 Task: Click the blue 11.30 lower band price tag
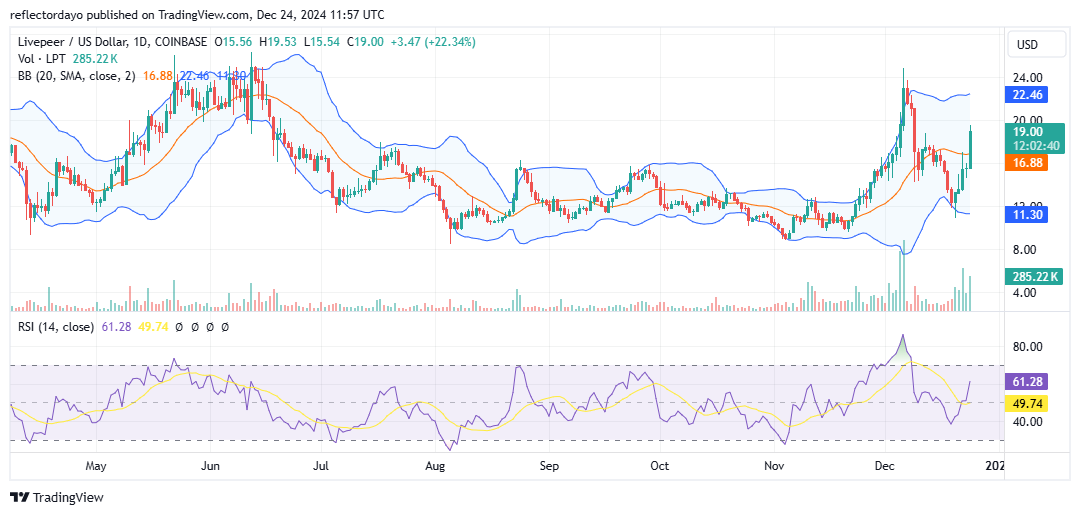(1026, 216)
